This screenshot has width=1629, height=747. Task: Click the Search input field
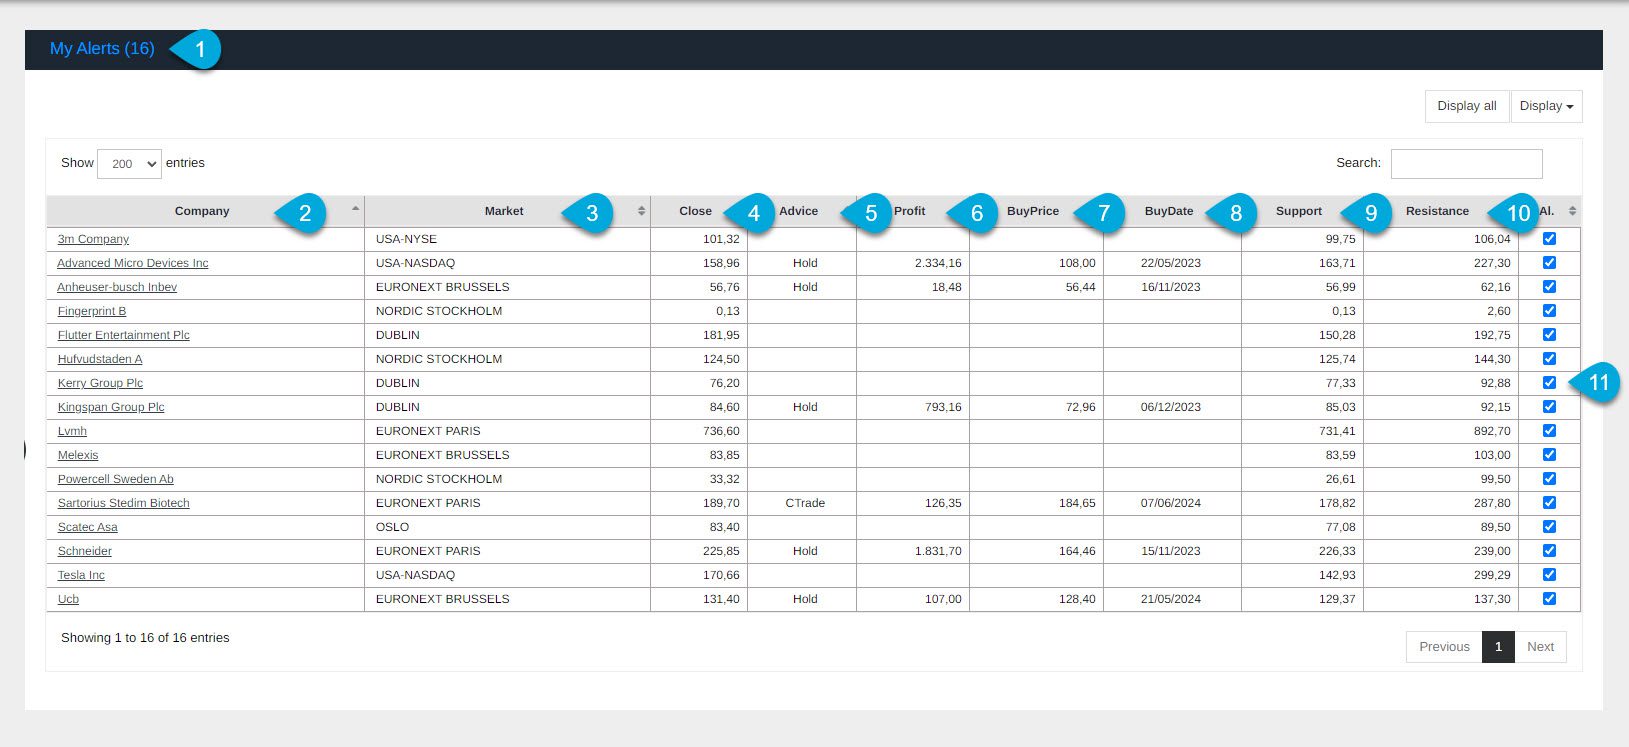[1466, 164]
